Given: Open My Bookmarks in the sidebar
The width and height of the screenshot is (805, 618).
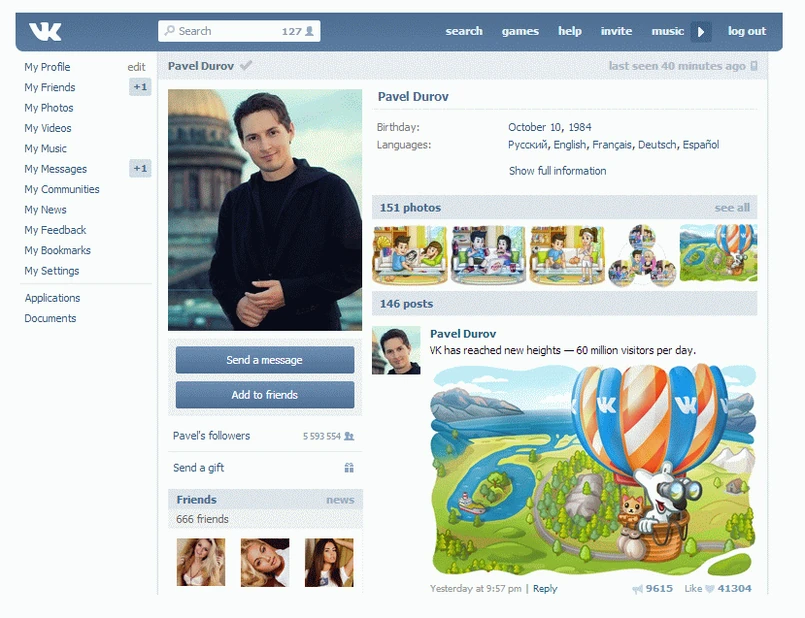Looking at the screenshot, I should (x=58, y=250).
